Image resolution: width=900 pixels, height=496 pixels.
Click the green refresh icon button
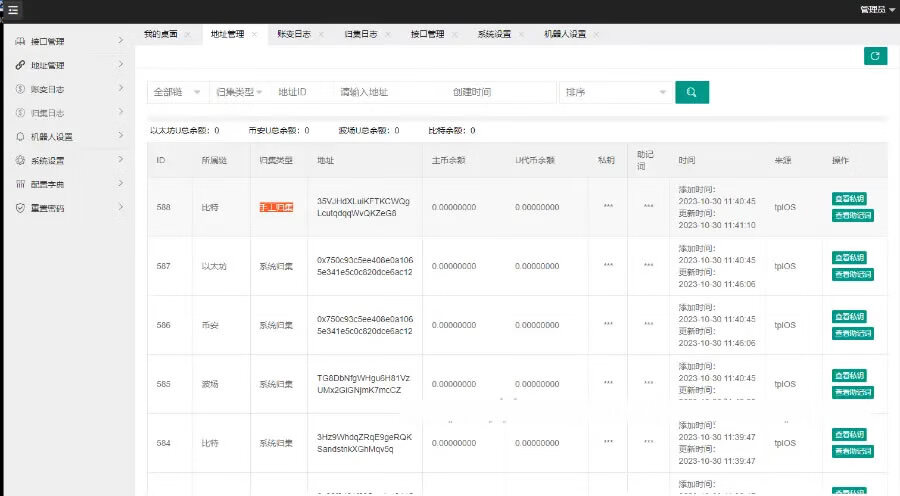coord(875,56)
